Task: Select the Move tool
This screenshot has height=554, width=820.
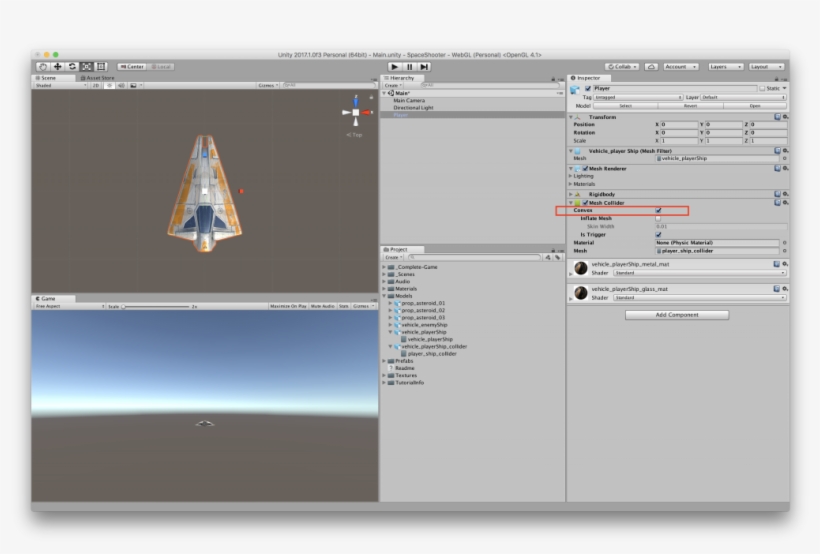Action: (x=57, y=66)
